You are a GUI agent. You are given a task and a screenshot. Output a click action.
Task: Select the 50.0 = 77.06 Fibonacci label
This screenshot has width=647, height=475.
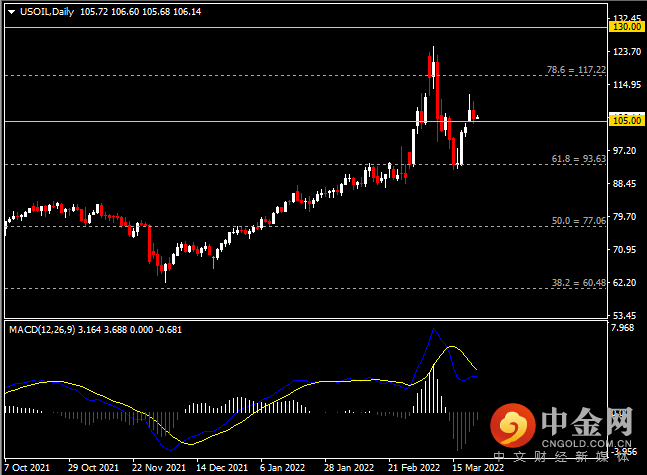[x=579, y=221]
